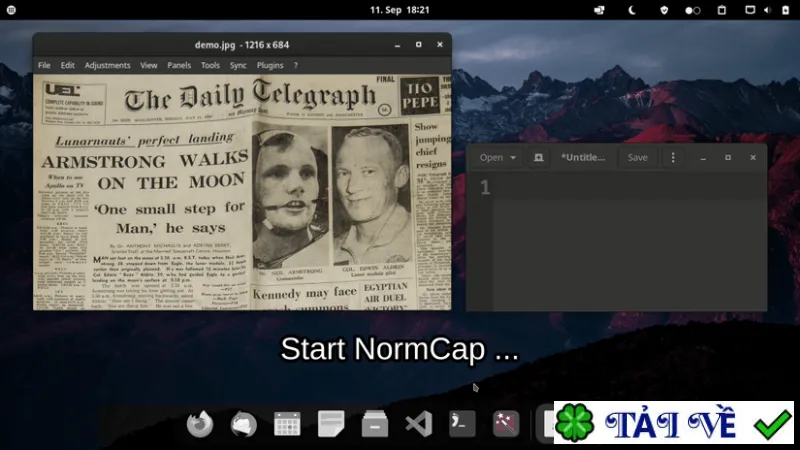Image resolution: width=800 pixels, height=450 pixels.
Task: Open the notes app in dock
Action: 331,424
